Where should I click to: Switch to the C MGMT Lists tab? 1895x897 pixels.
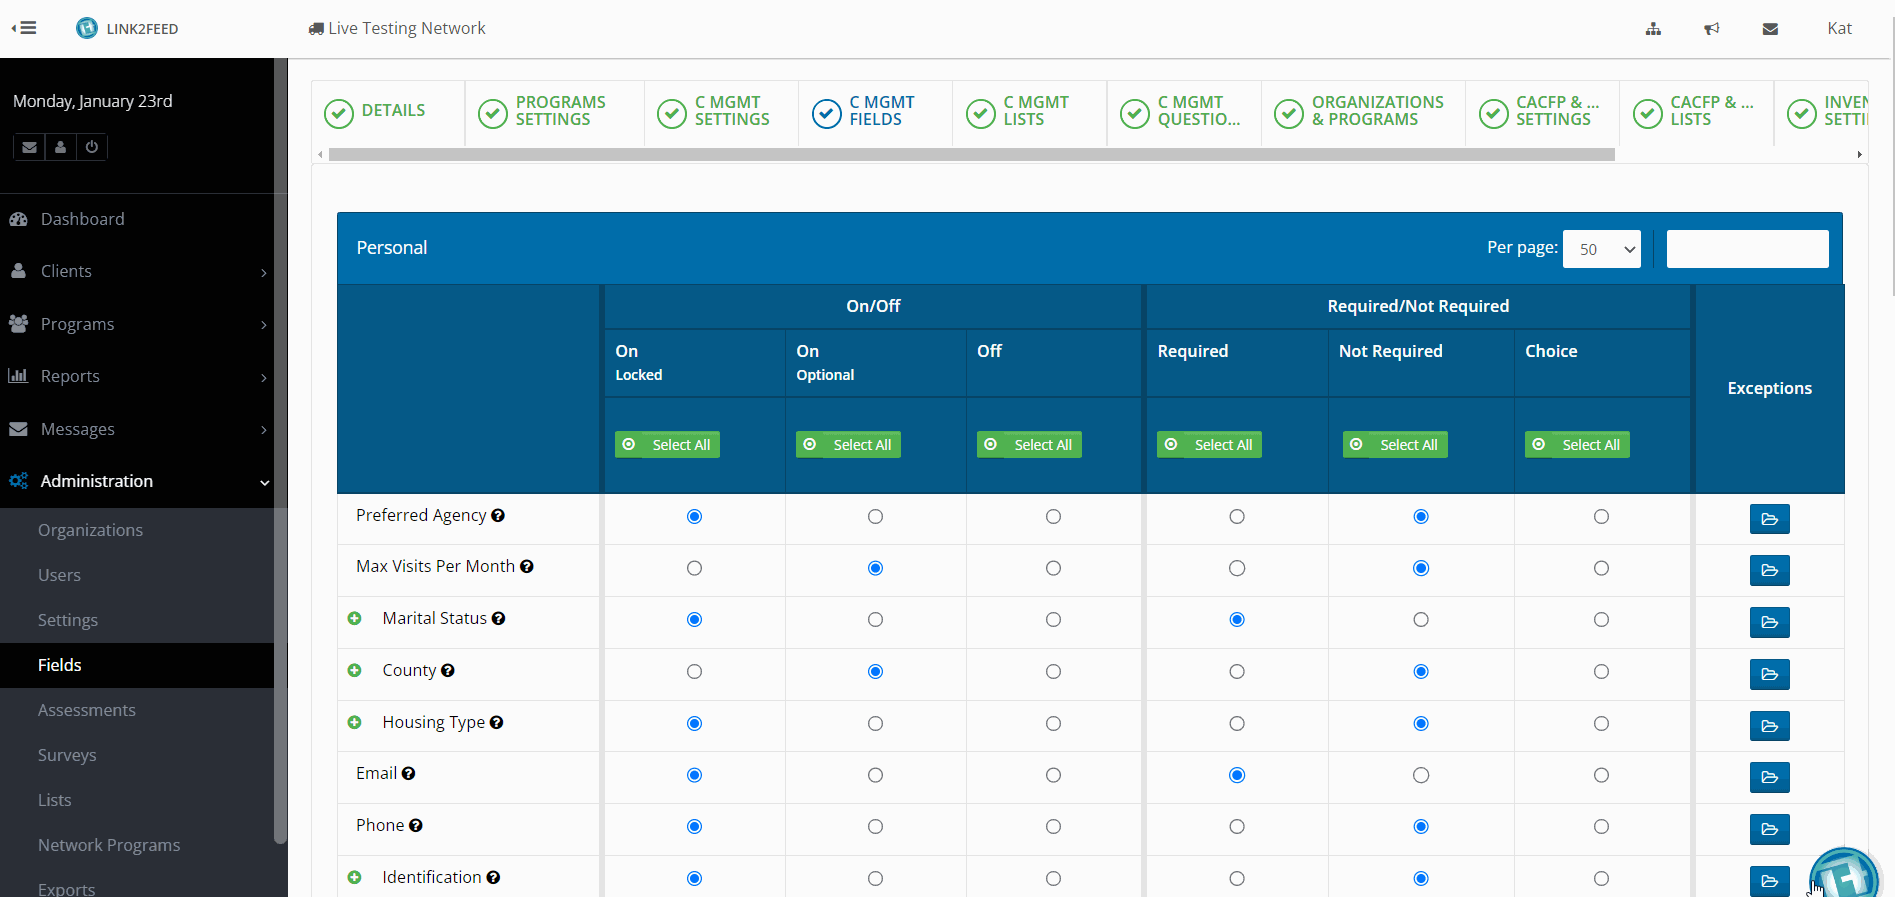(x=1029, y=111)
